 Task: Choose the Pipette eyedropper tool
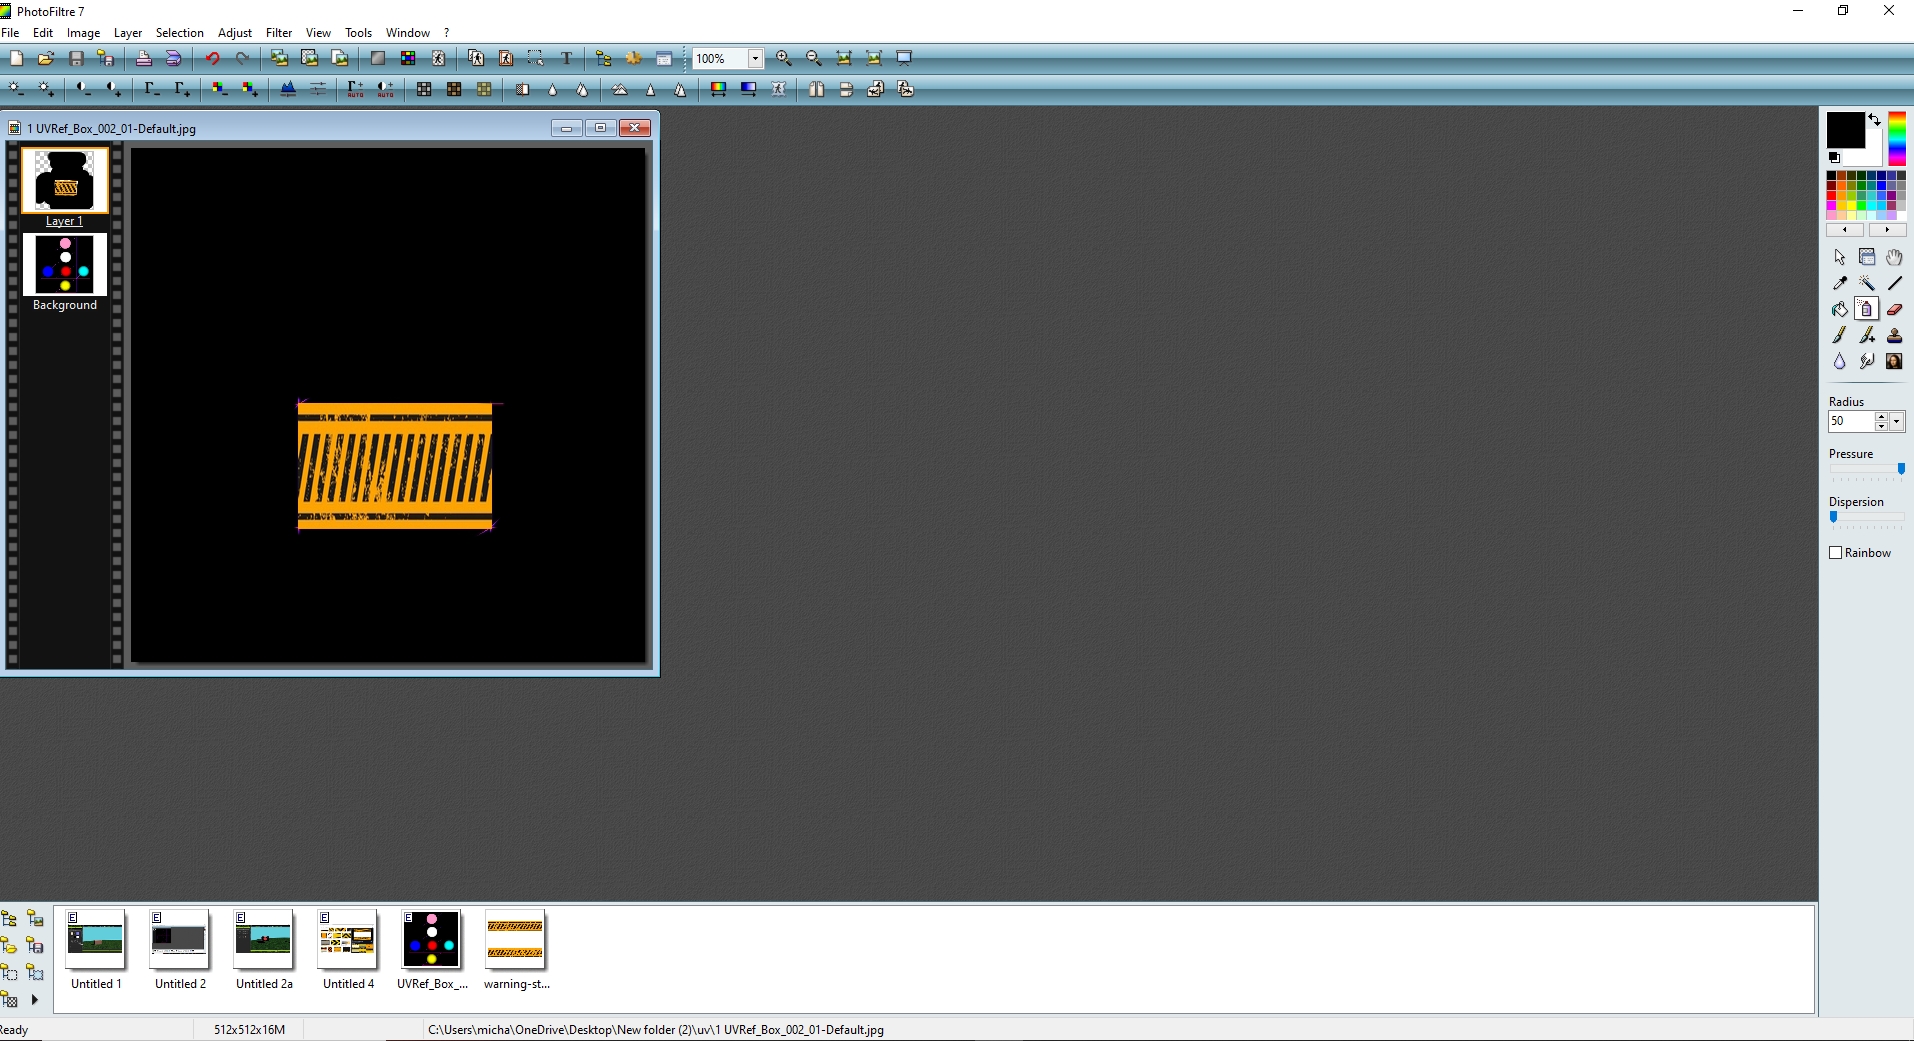[1840, 283]
